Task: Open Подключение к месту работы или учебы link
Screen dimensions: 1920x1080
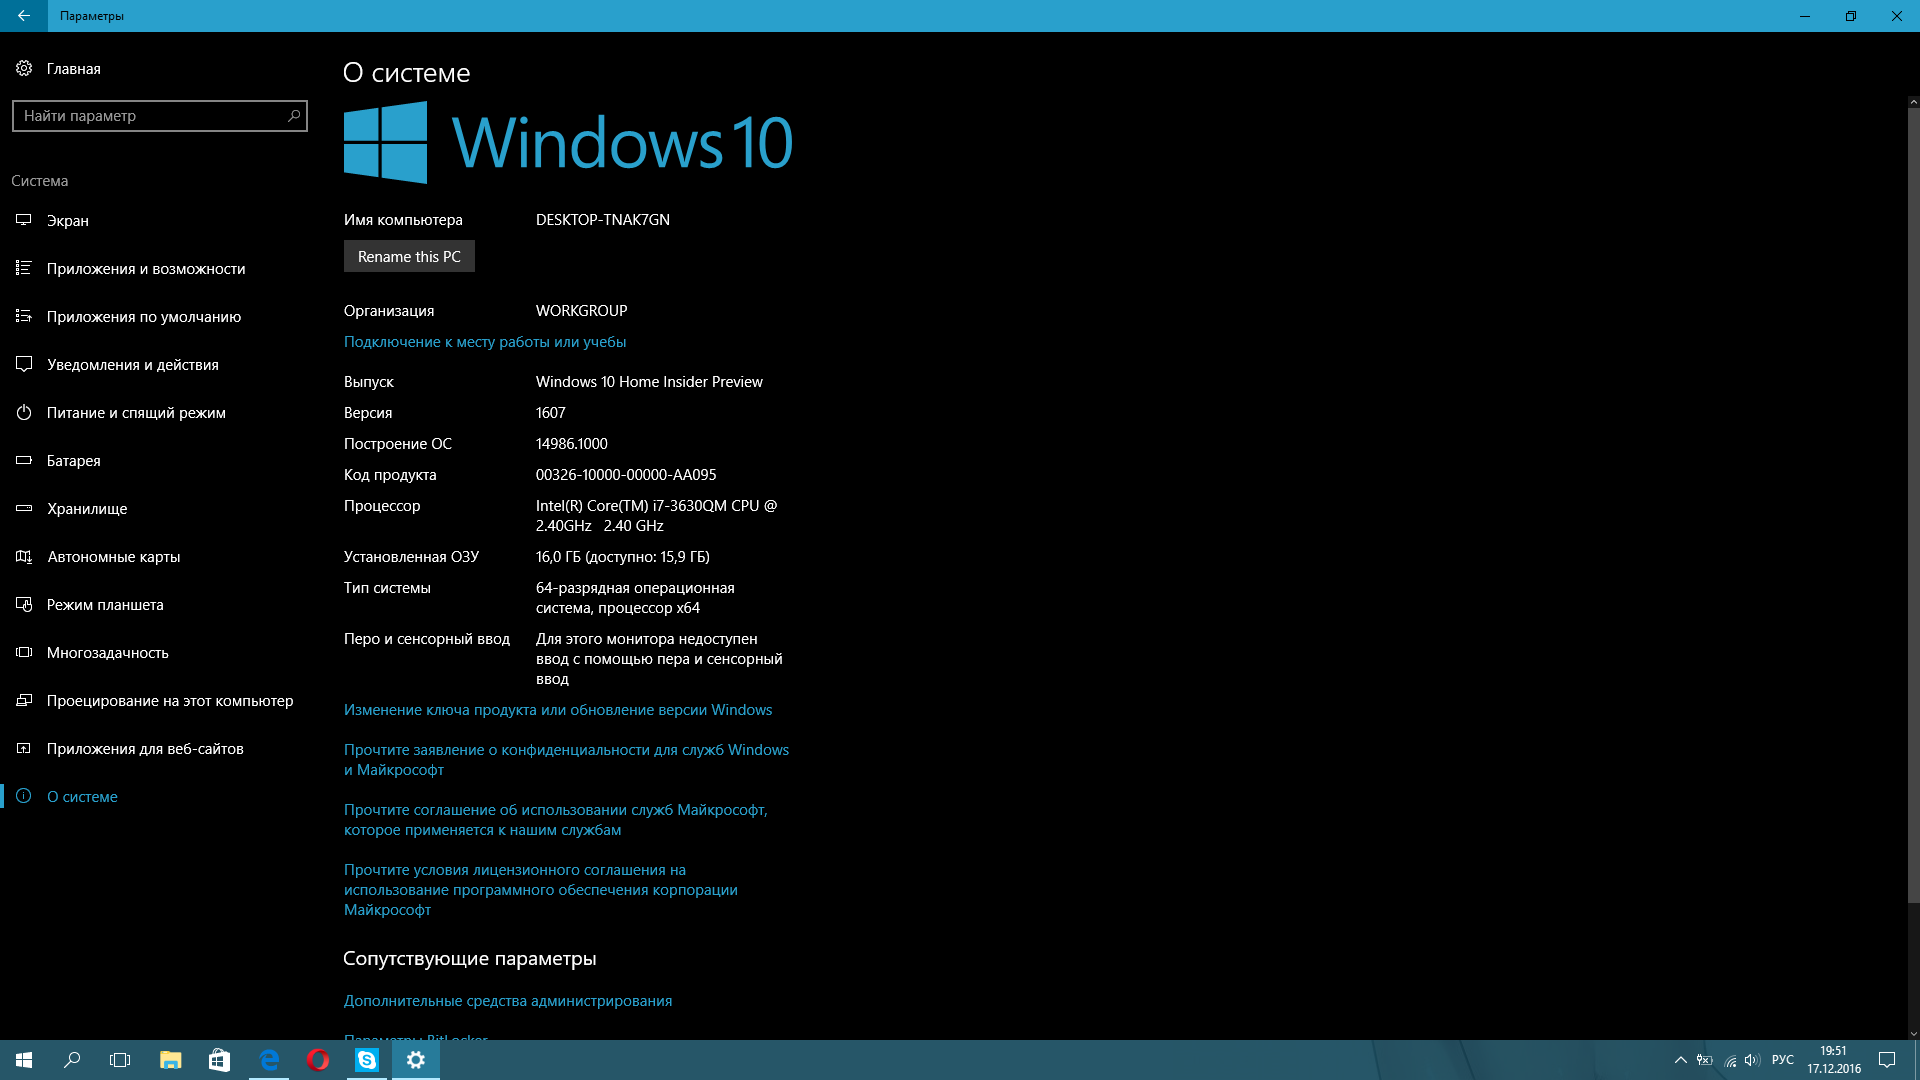Action: pyautogui.click(x=485, y=342)
